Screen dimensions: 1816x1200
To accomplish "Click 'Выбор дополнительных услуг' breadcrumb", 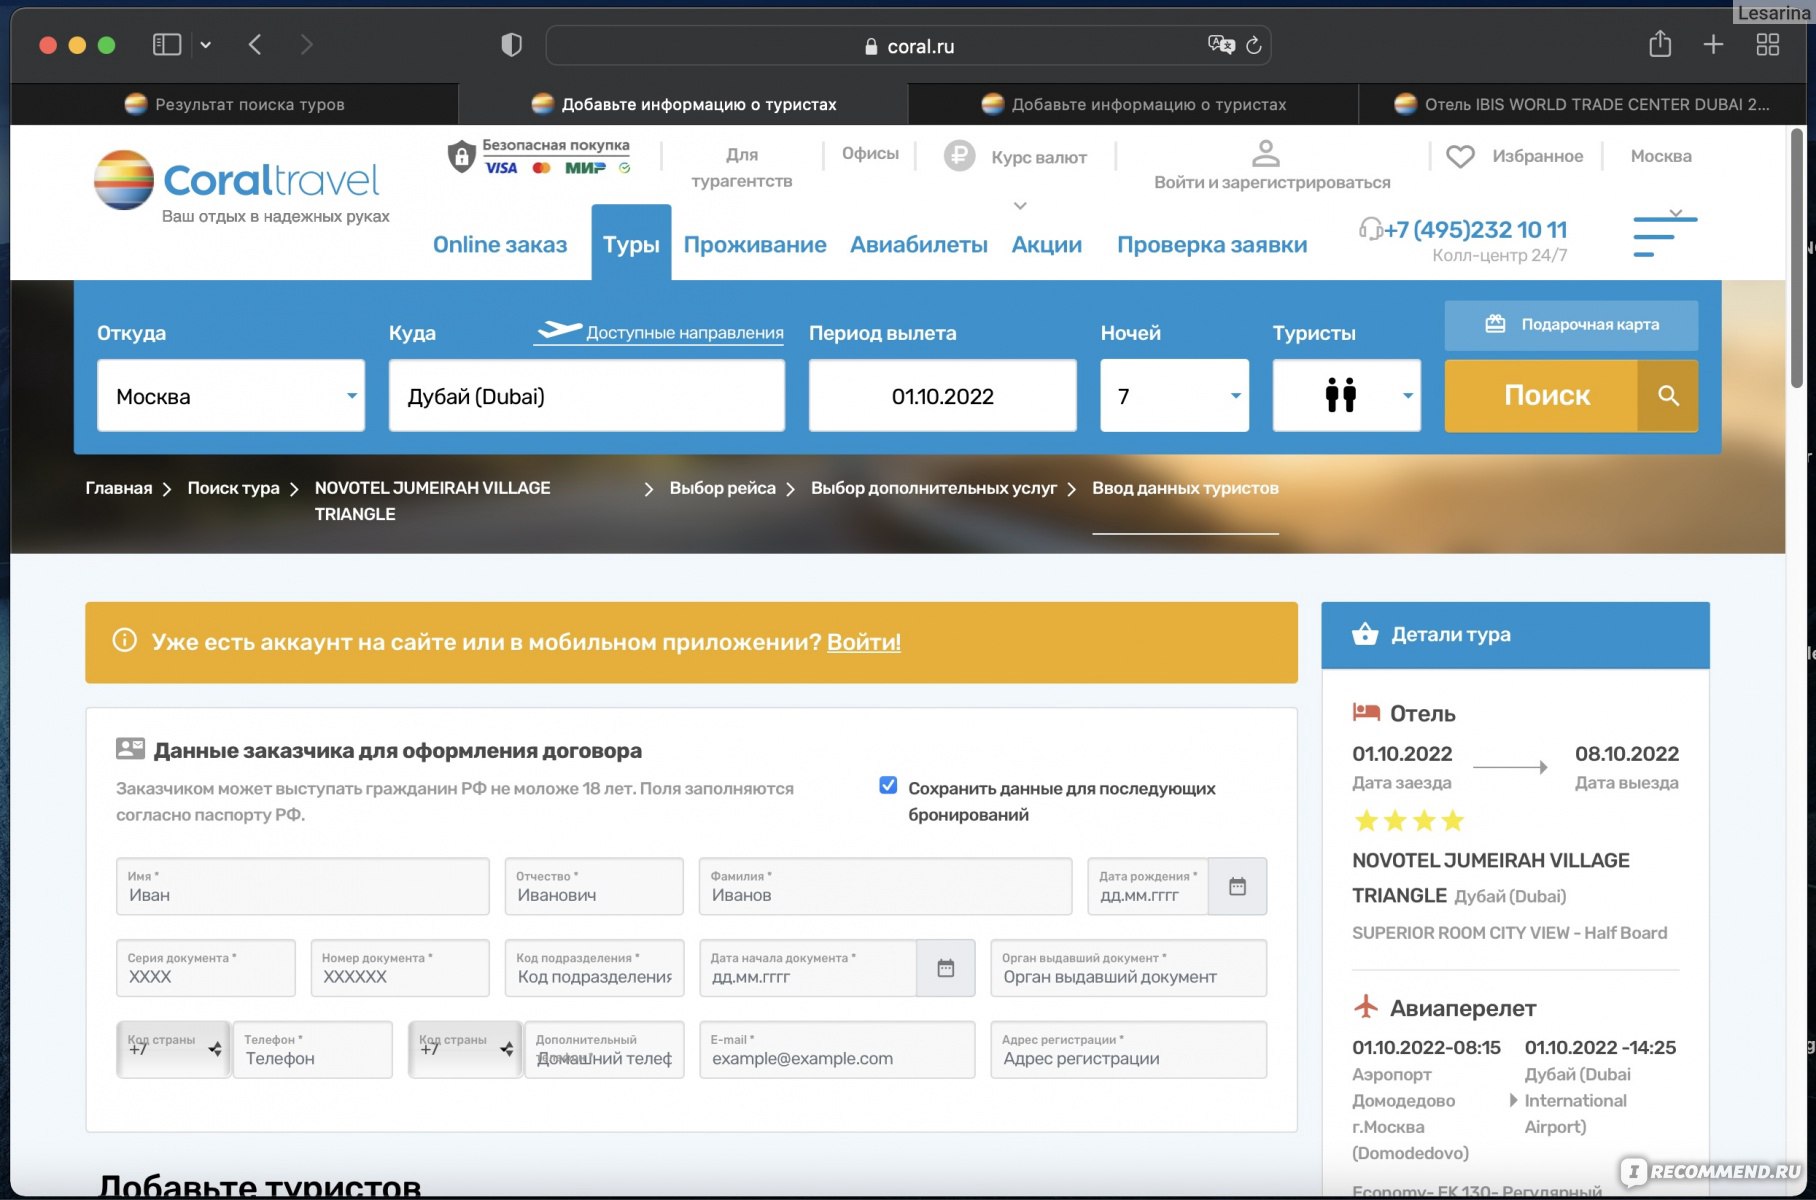I will pos(934,488).
